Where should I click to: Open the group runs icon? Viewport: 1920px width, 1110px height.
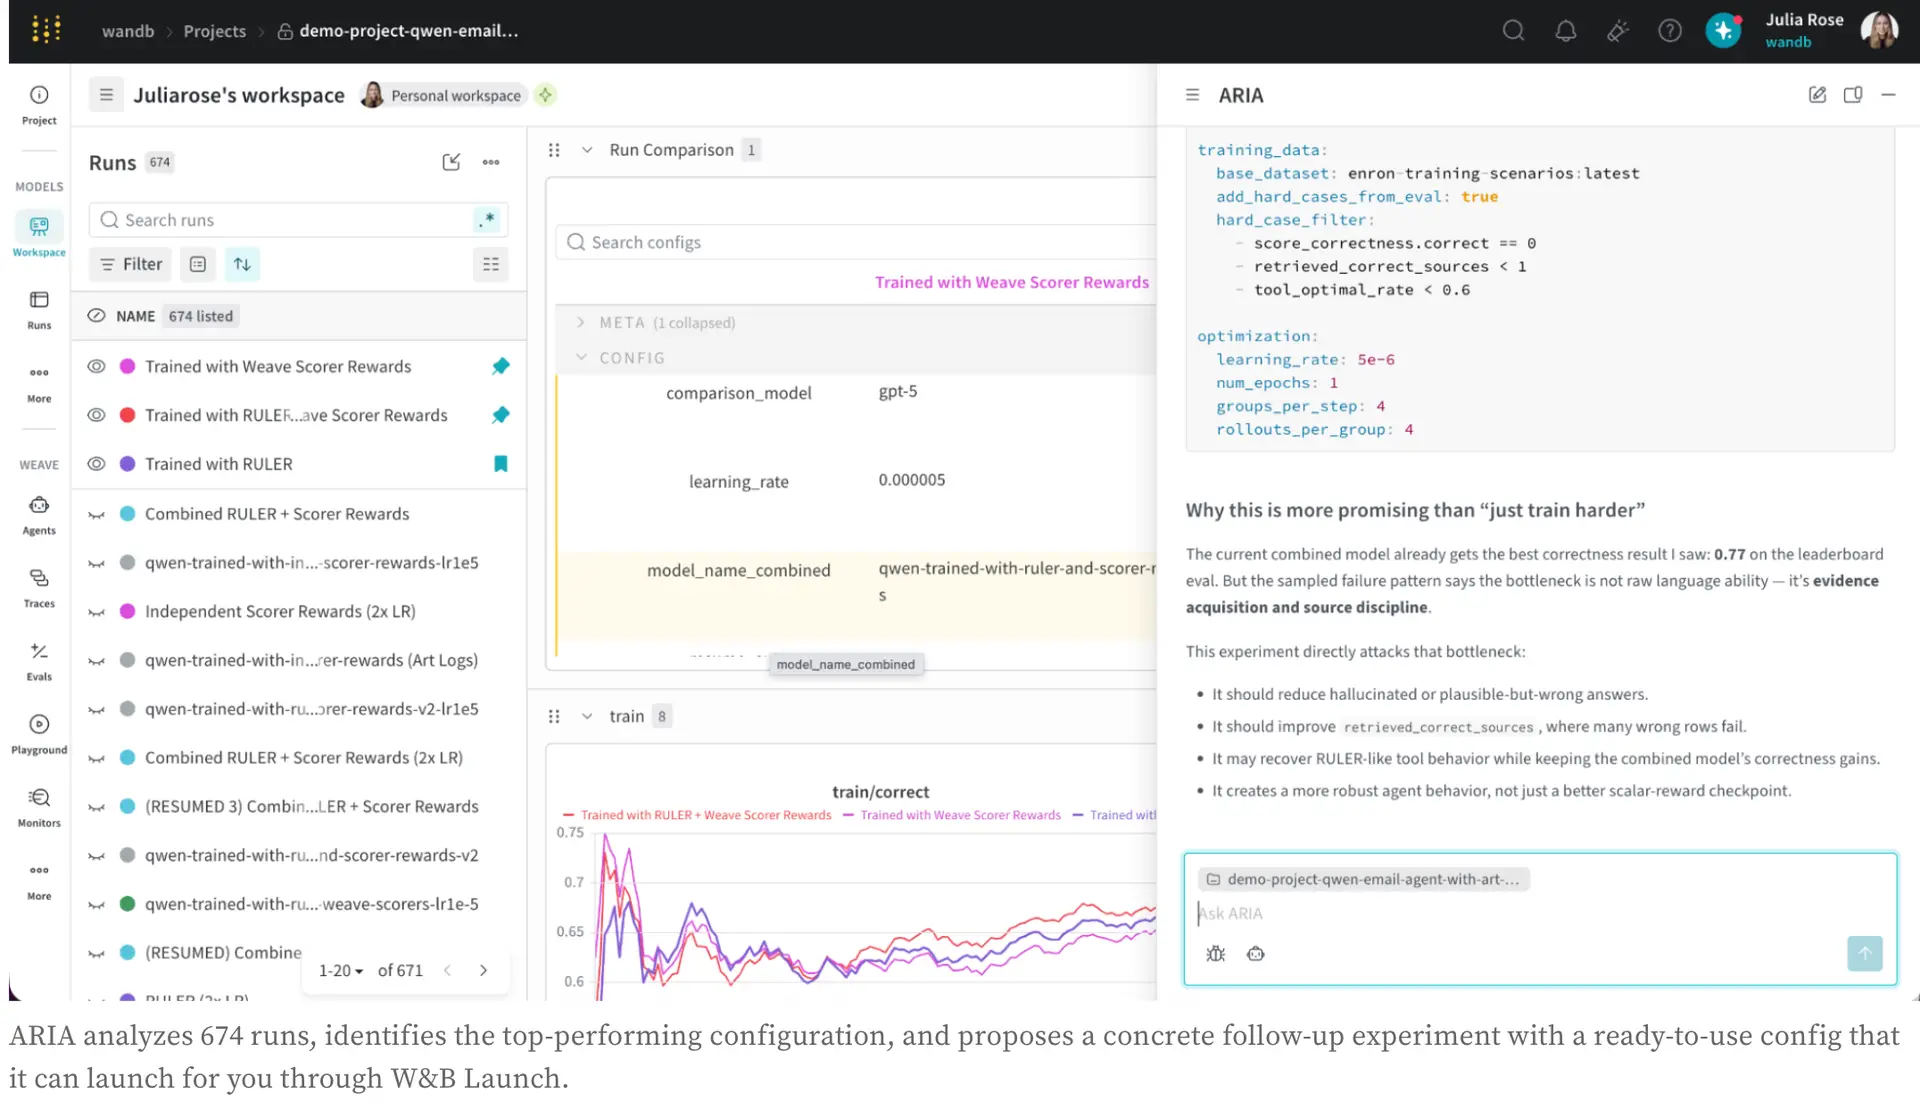(198, 264)
